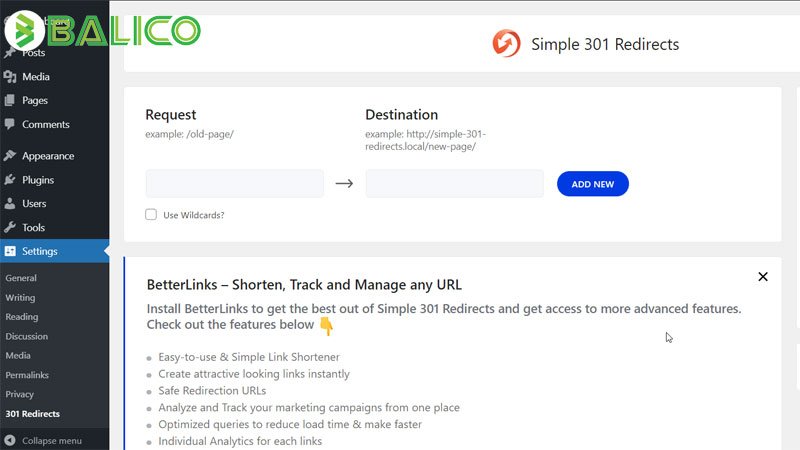
Task: Open the Comments menu item
Action: click(45, 124)
